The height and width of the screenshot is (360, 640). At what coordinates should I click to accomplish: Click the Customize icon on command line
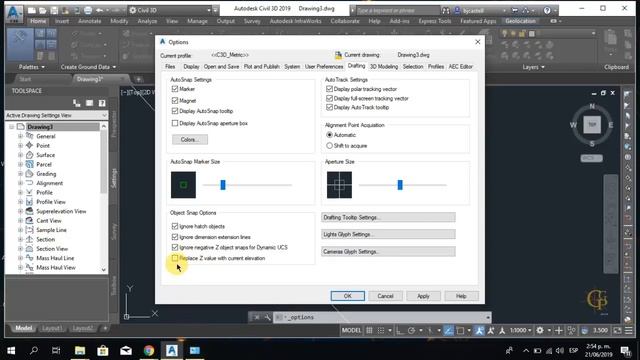click(x=267, y=317)
